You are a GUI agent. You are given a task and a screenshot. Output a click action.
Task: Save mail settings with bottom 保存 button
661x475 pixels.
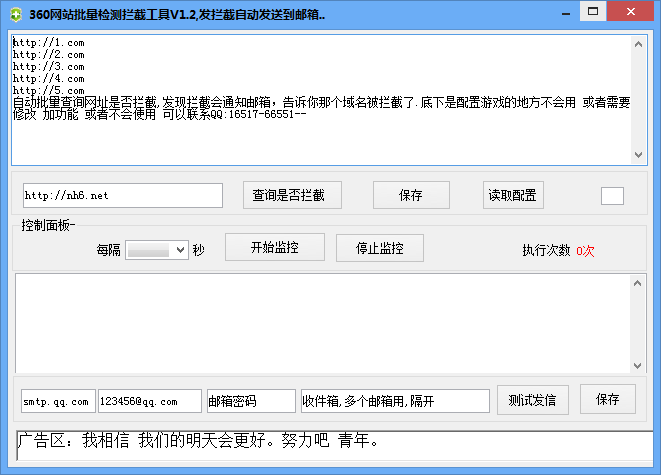point(608,400)
